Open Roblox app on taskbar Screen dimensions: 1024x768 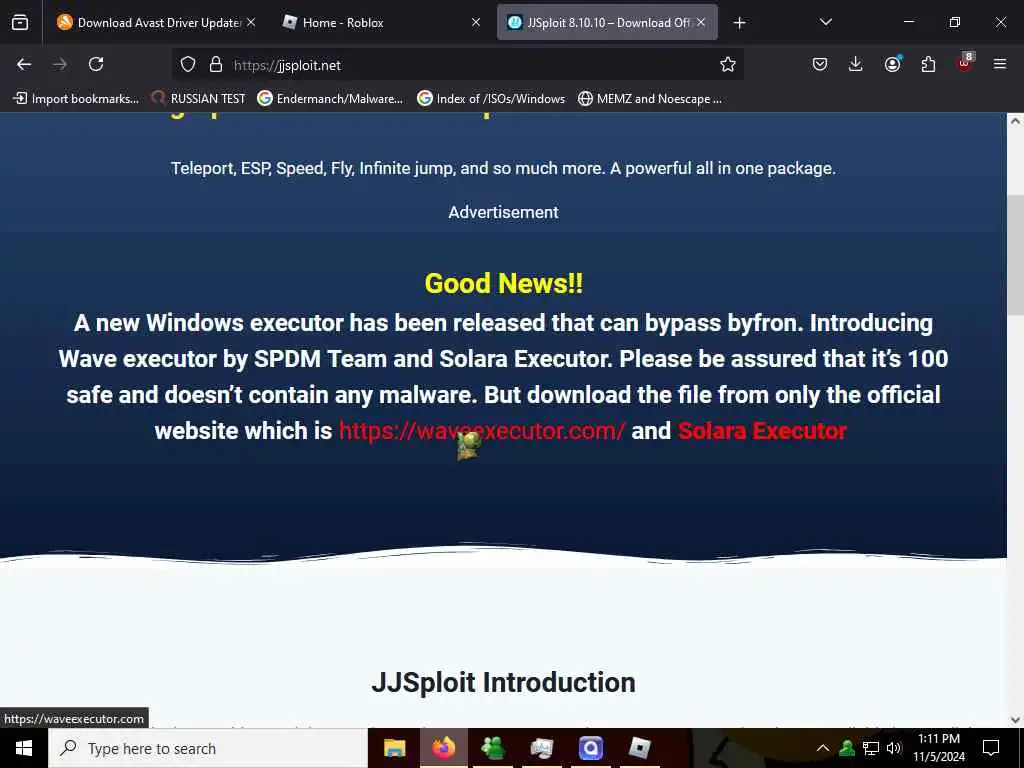point(639,748)
